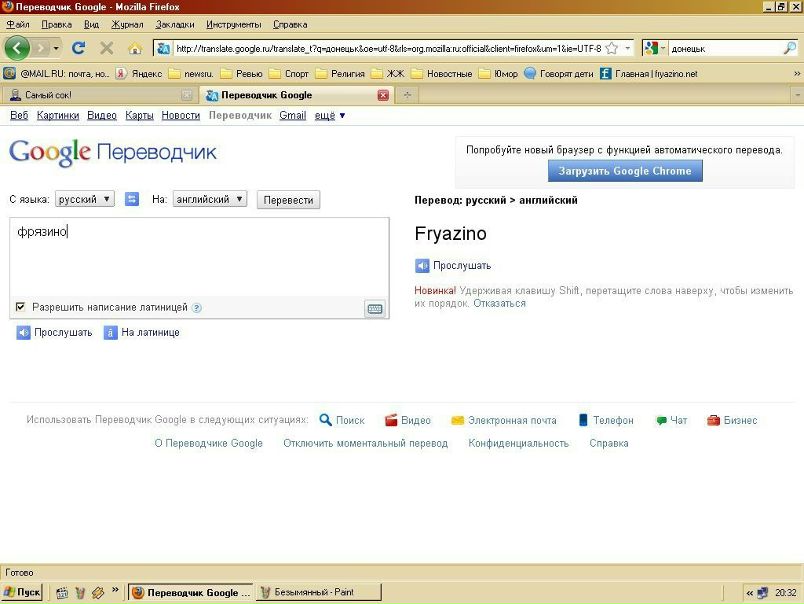
Task: Click the help icon beside the Latin input option
Action: pos(197,308)
